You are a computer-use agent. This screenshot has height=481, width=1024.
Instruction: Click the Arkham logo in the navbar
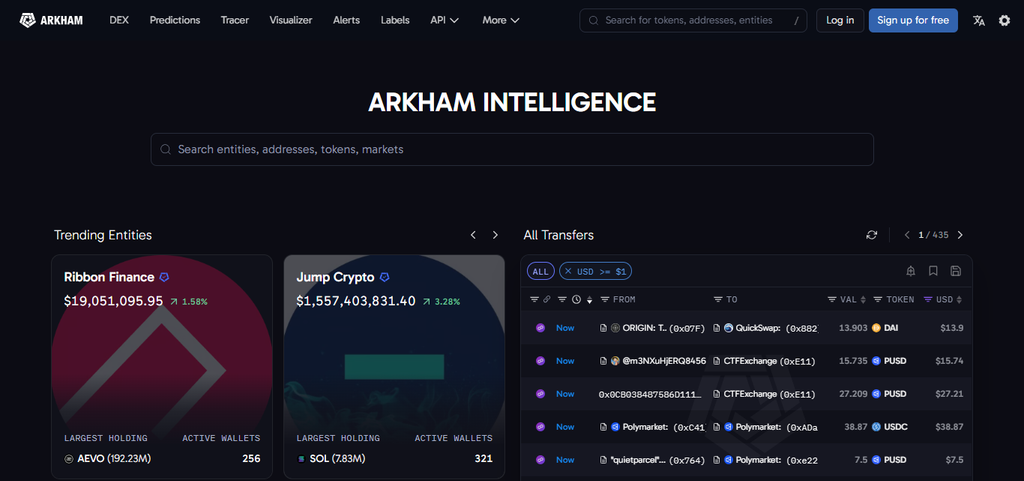click(52, 20)
